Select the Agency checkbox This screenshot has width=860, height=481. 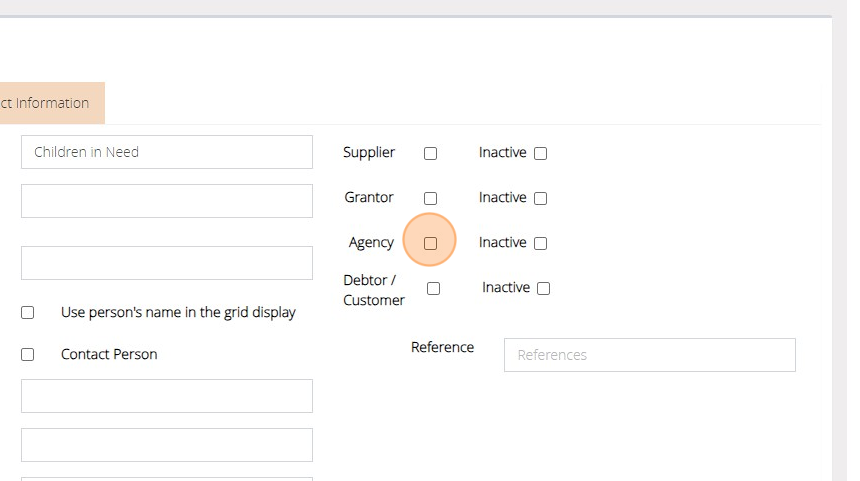coord(431,243)
